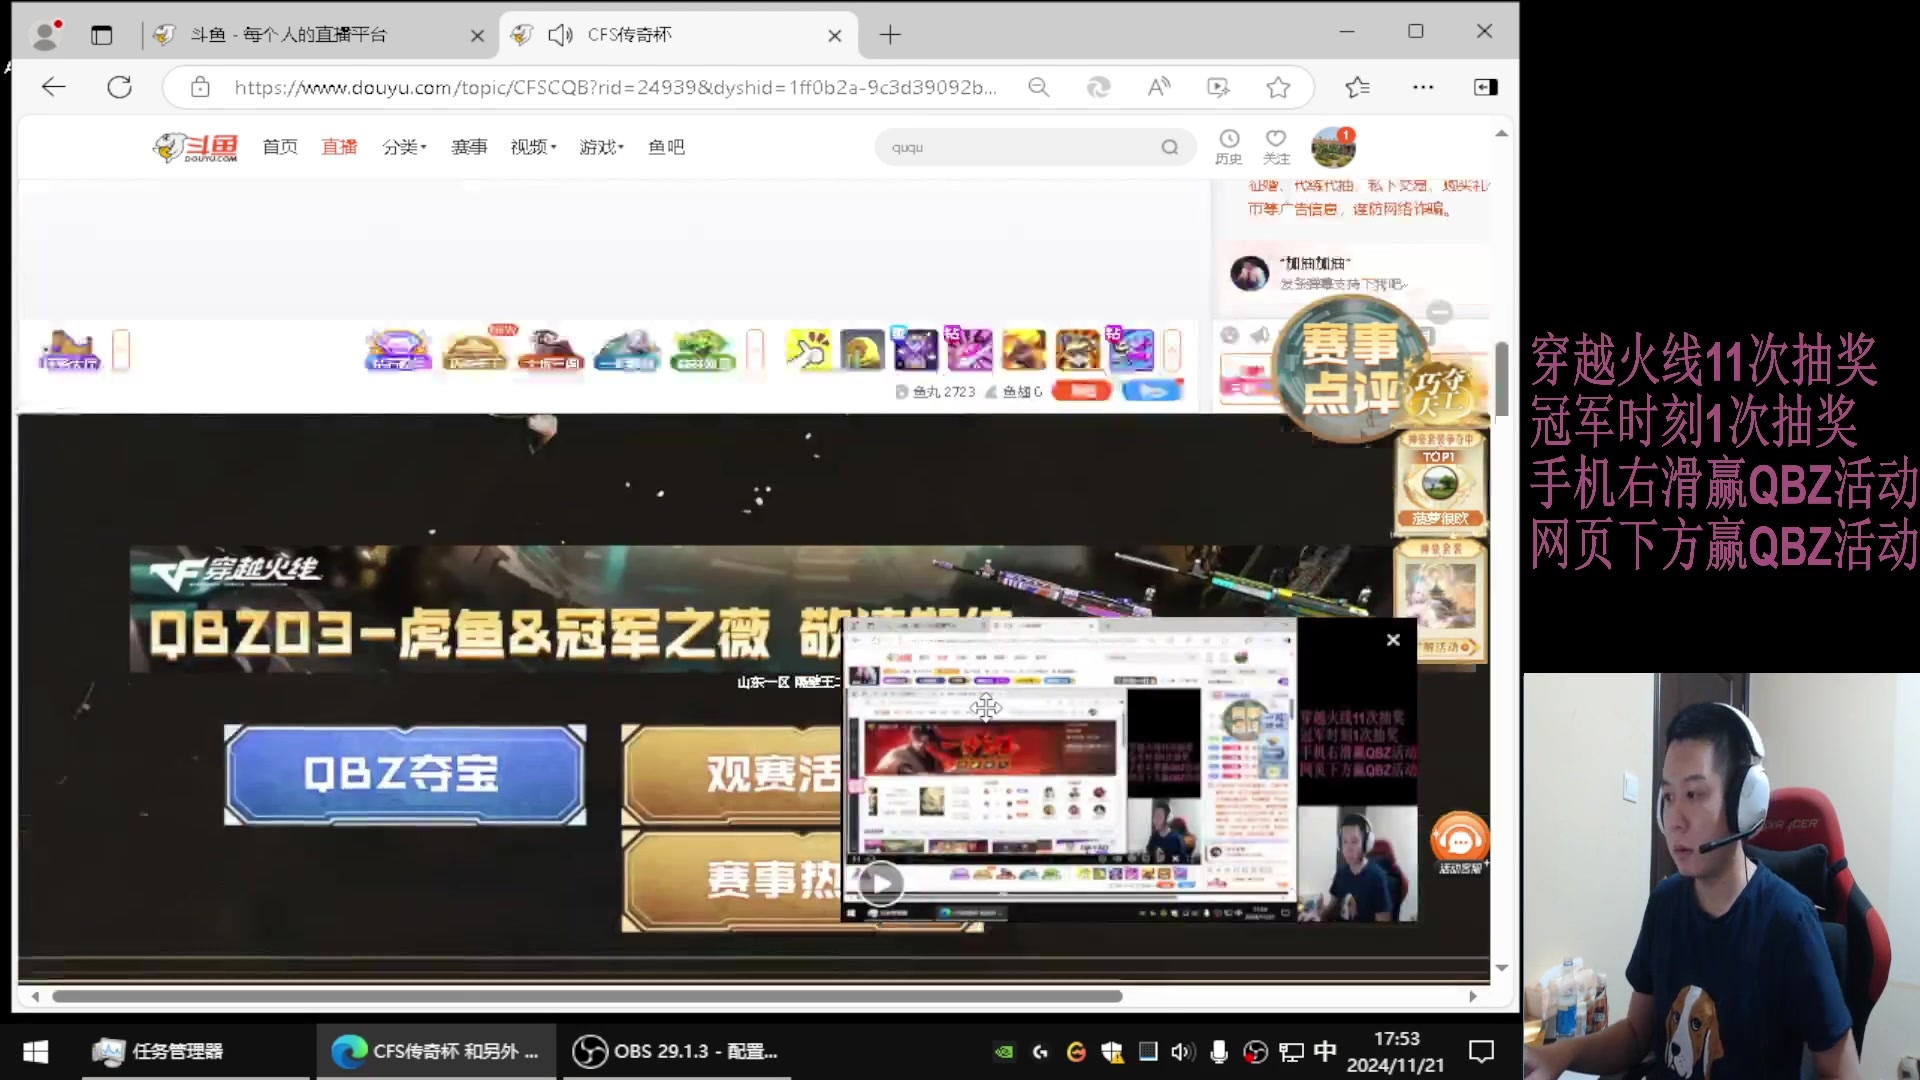The width and height of the screenshot is (1920, 1080).
Task: Click the 赛事热 gold button
Action: tap(733, 880)
